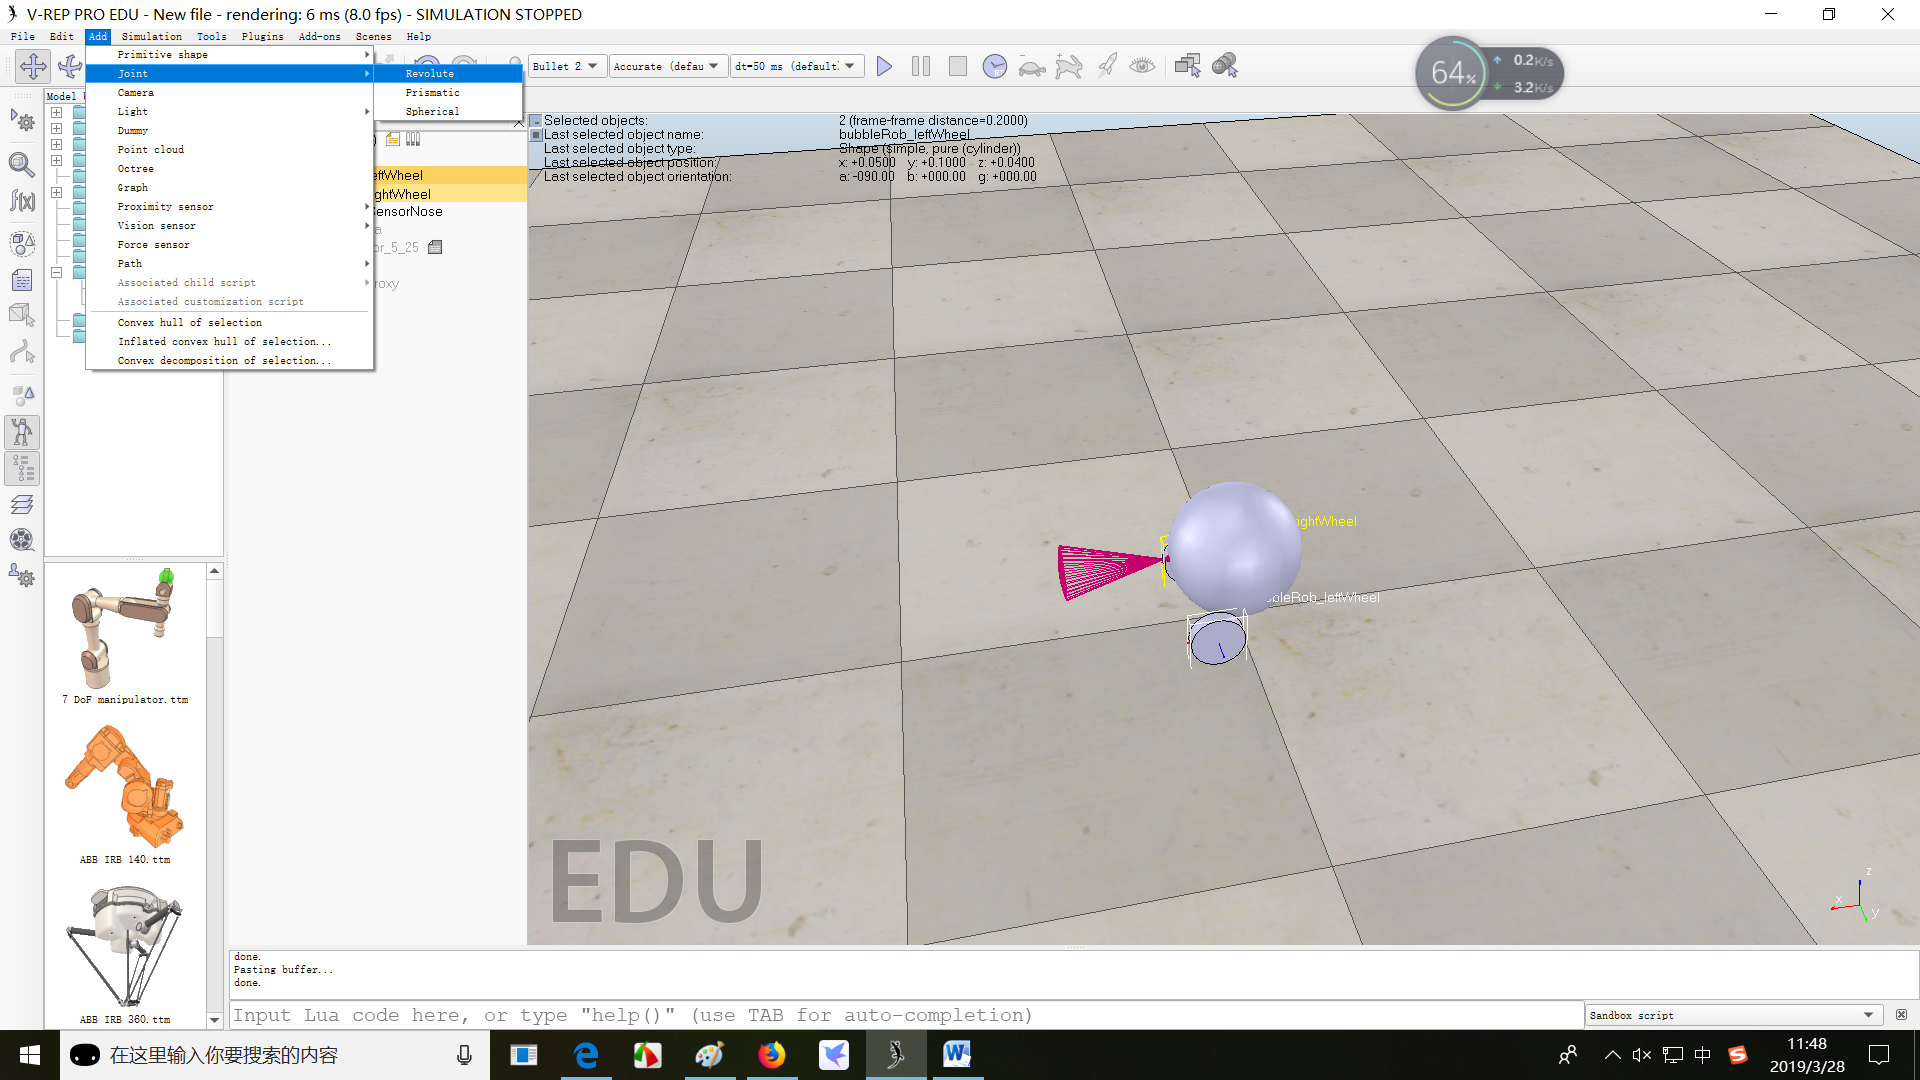Choose Prismatic from the Joint submenu

point(433,92)
